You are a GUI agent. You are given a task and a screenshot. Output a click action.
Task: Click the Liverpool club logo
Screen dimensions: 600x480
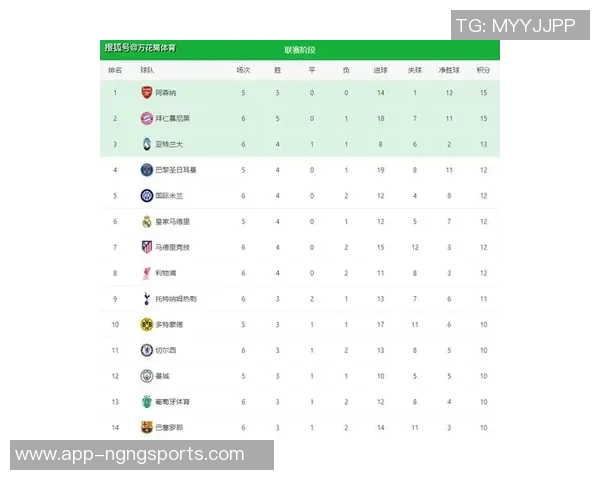(x=146, y=273)
